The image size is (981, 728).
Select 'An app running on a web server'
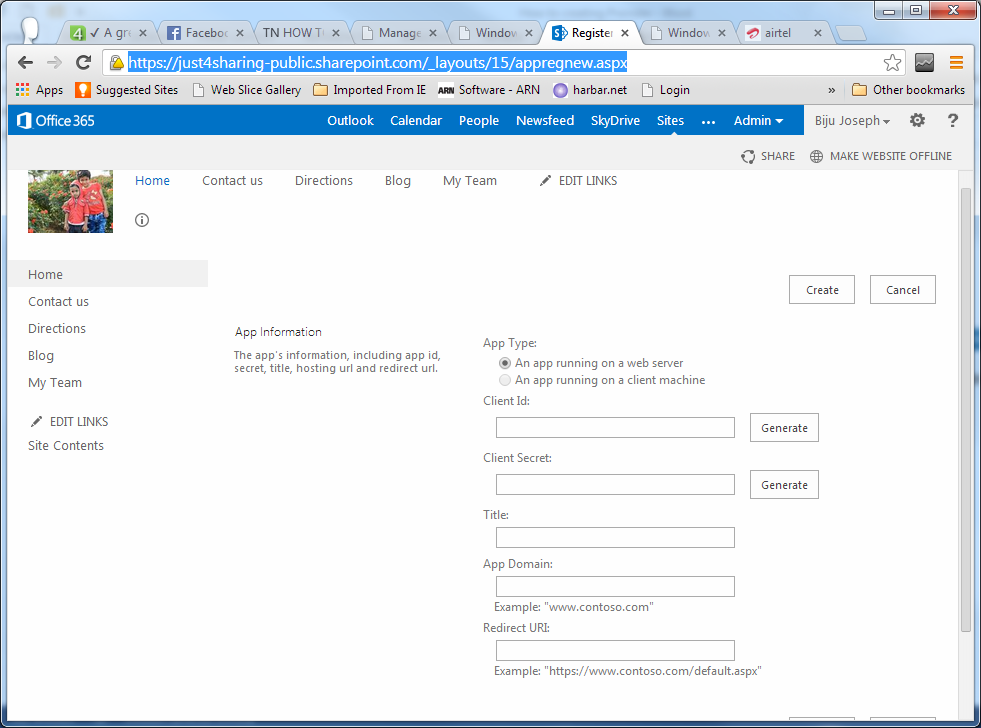click(x=505, y=363)
